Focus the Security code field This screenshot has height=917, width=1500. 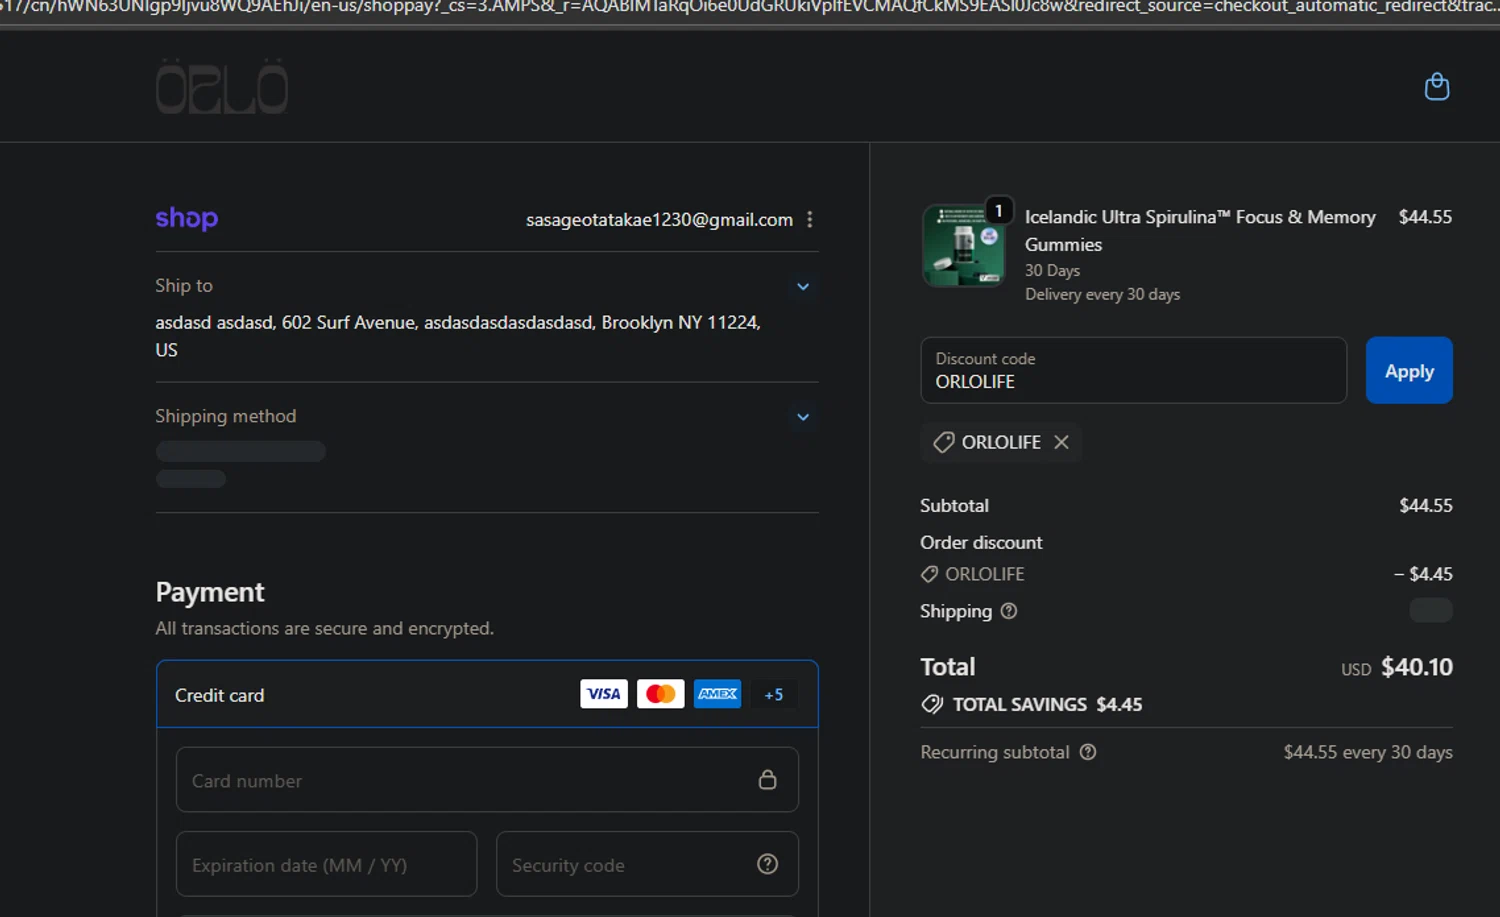(x=647, y=864)
